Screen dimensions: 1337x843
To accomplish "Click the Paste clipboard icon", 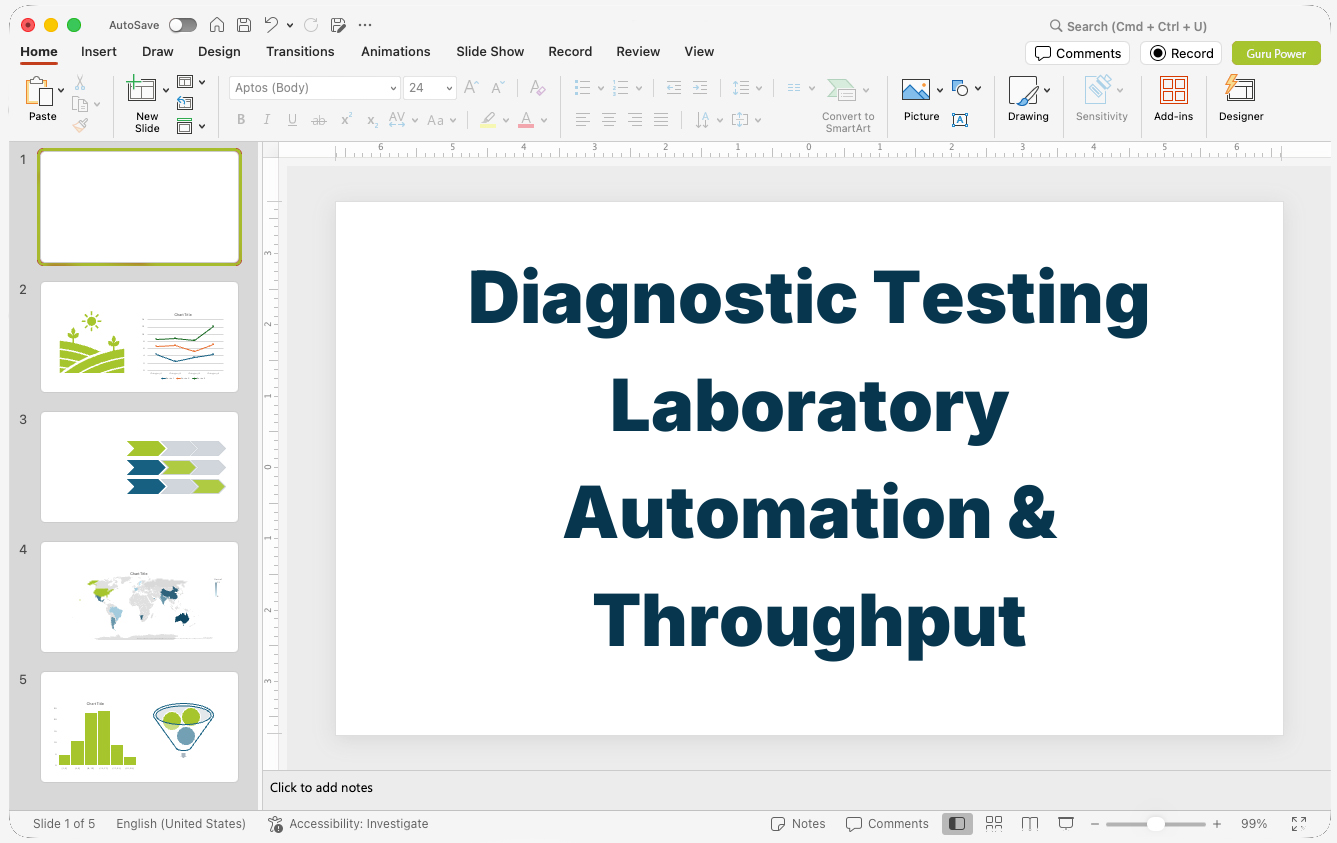I will tap(39, 91).
